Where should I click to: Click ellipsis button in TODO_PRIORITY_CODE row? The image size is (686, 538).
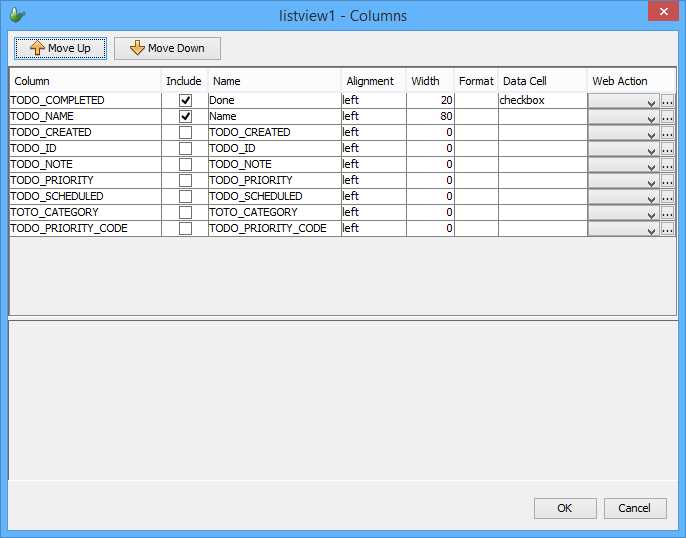tap(667, 229)
